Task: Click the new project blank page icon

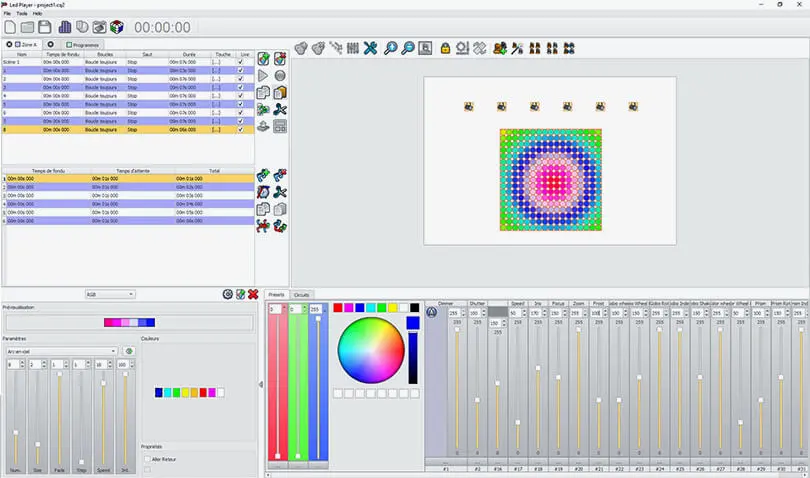Action: 10,27
